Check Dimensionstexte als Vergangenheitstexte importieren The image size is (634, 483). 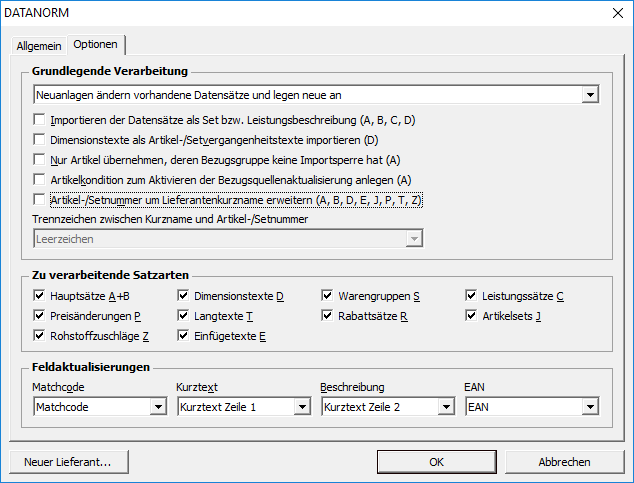coord(39,140)
